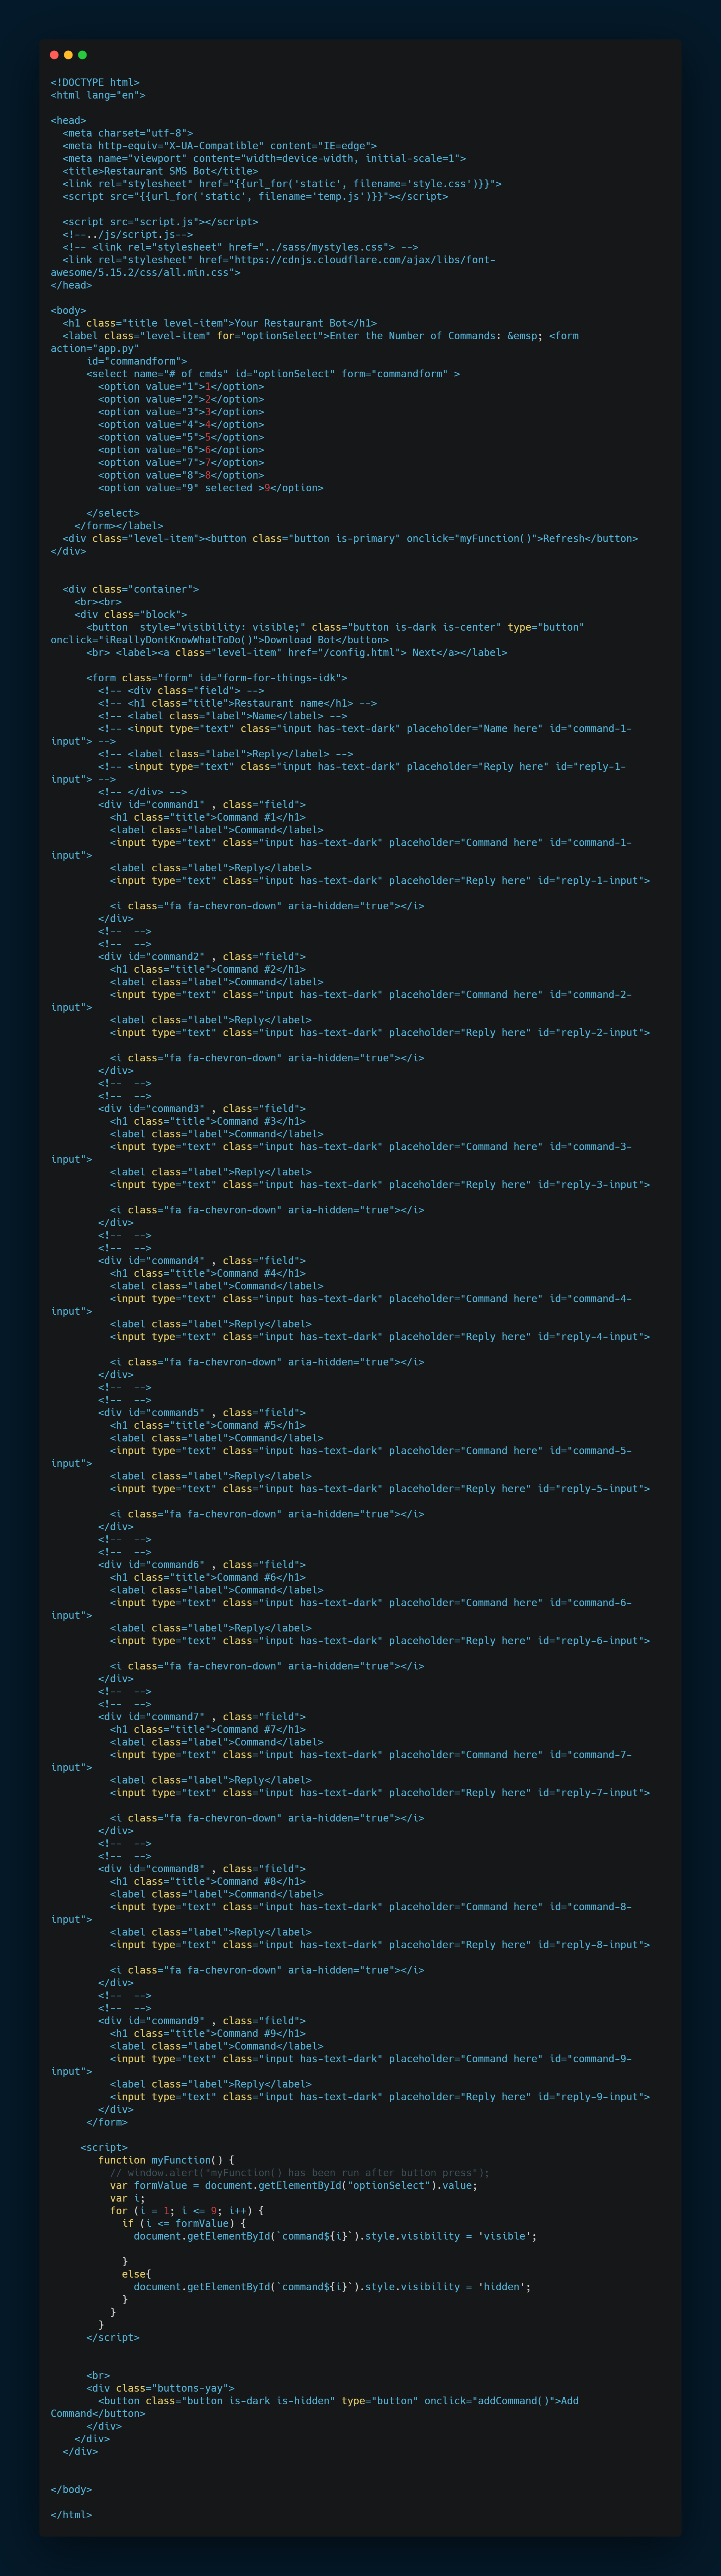The image size is (721, 2576).
Task: Click the <!DOCTYPE html> line
Action: point(95,83)
